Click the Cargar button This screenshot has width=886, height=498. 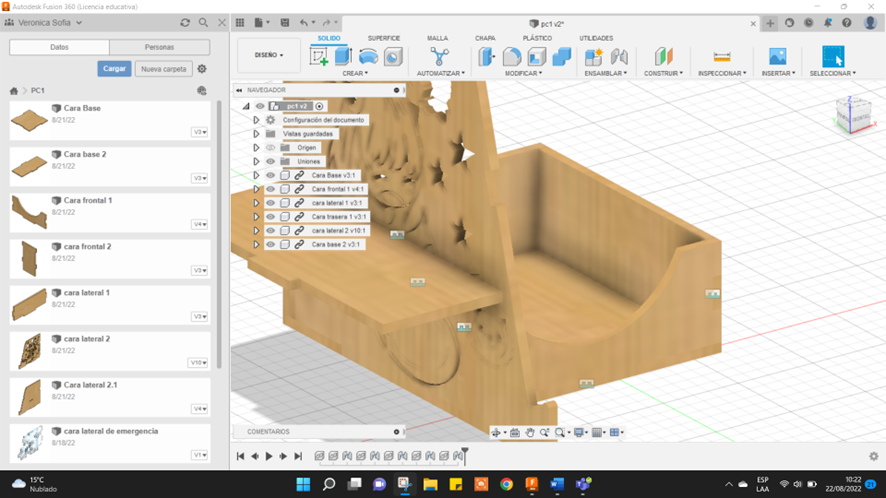114,68
